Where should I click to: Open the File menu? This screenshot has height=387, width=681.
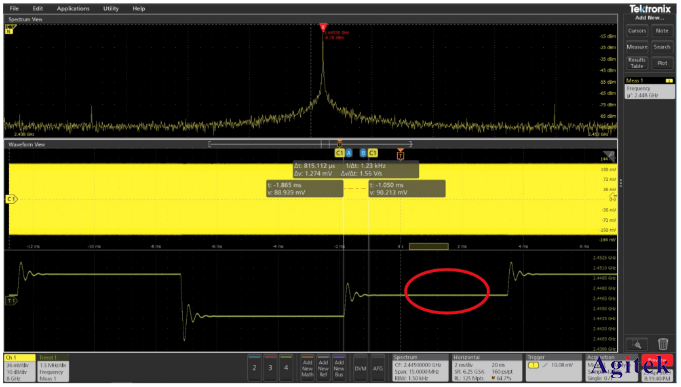coord(14,8)
